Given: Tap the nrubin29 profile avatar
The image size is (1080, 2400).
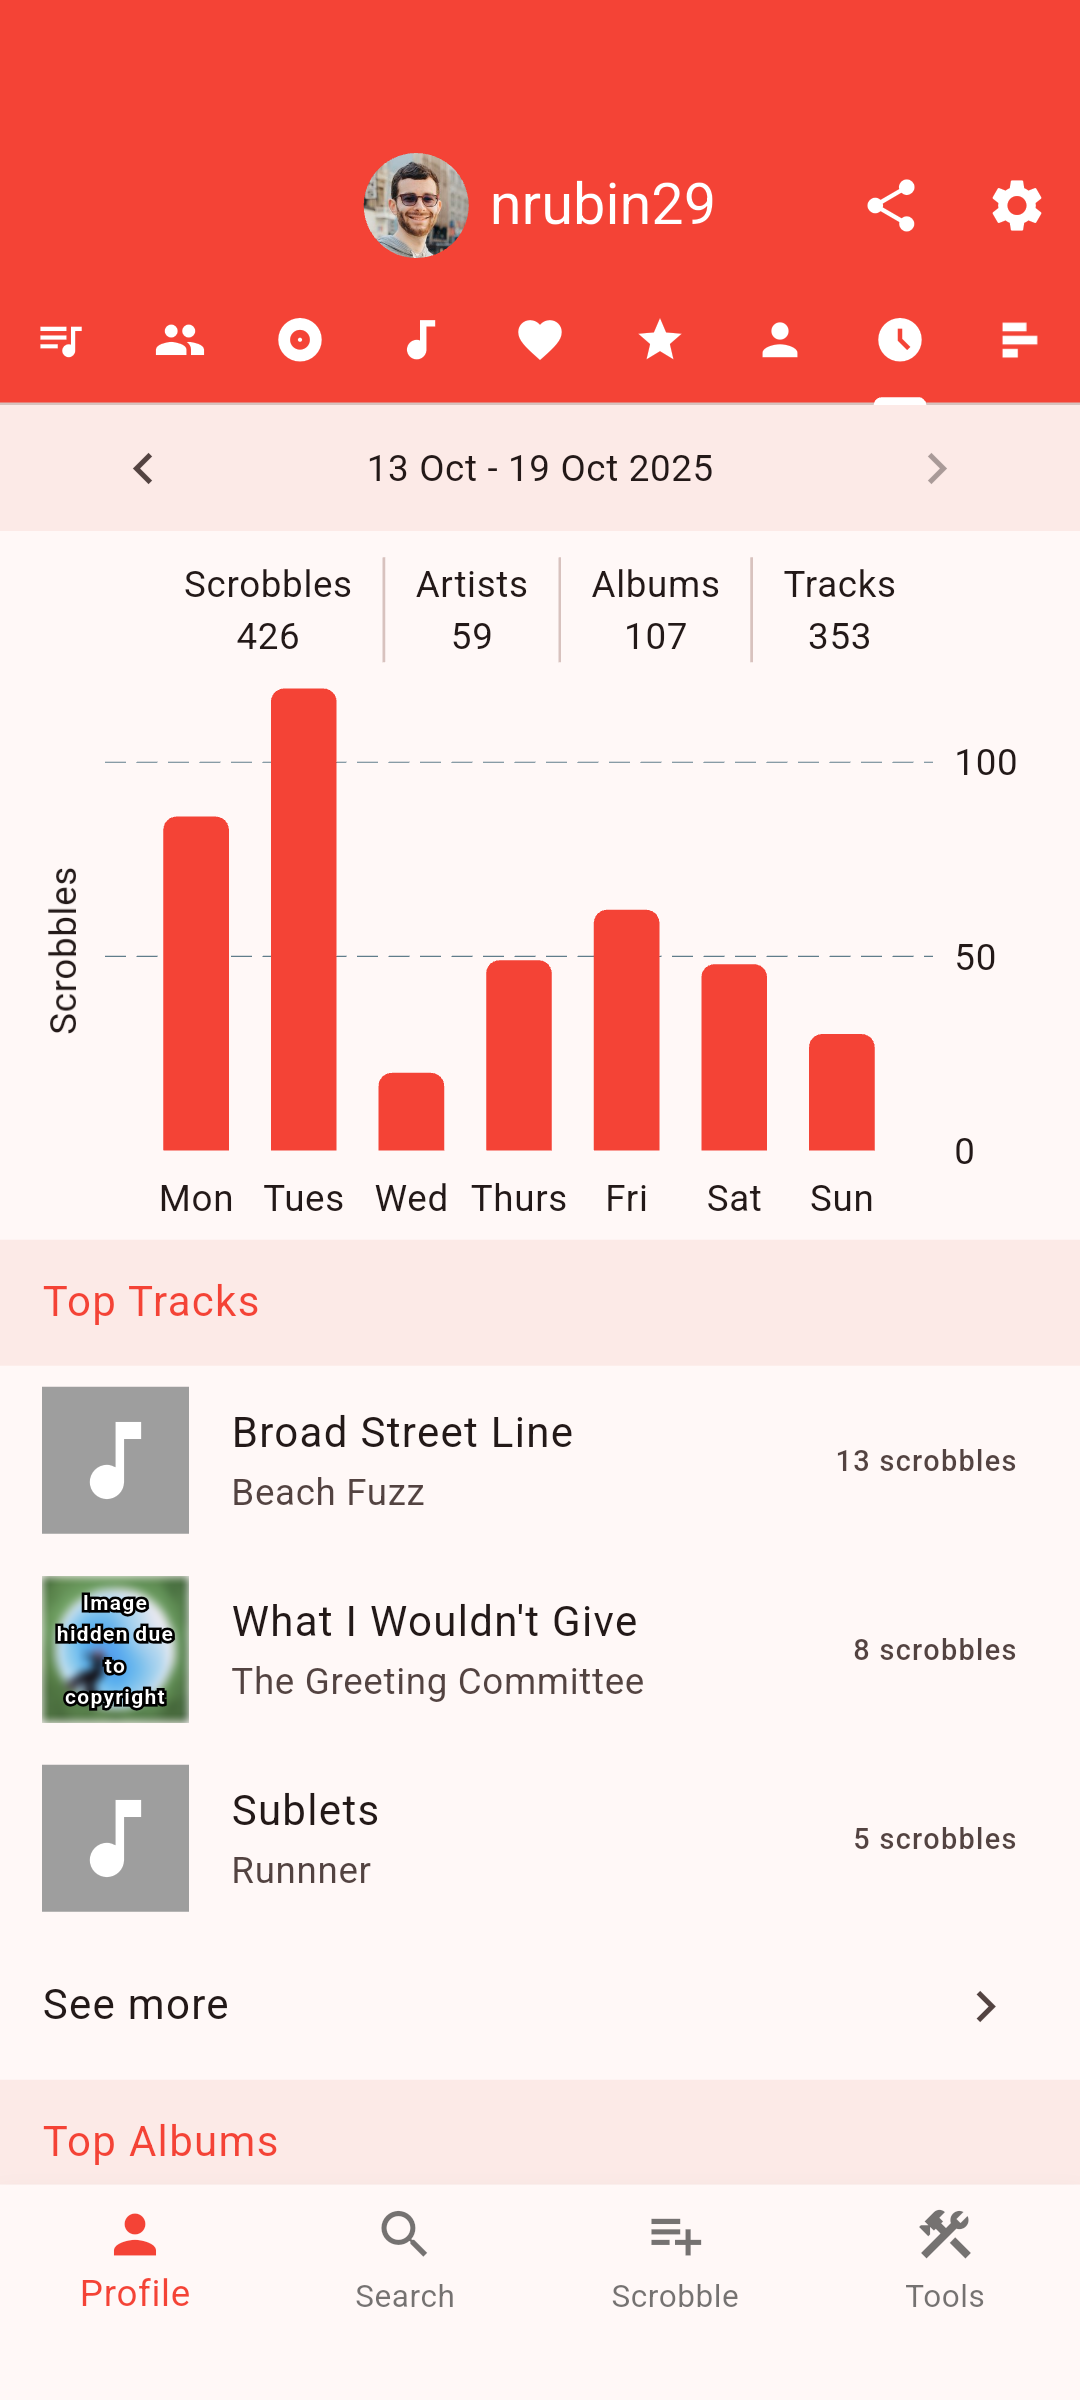Looking at the screenshot, I should 416,206.
